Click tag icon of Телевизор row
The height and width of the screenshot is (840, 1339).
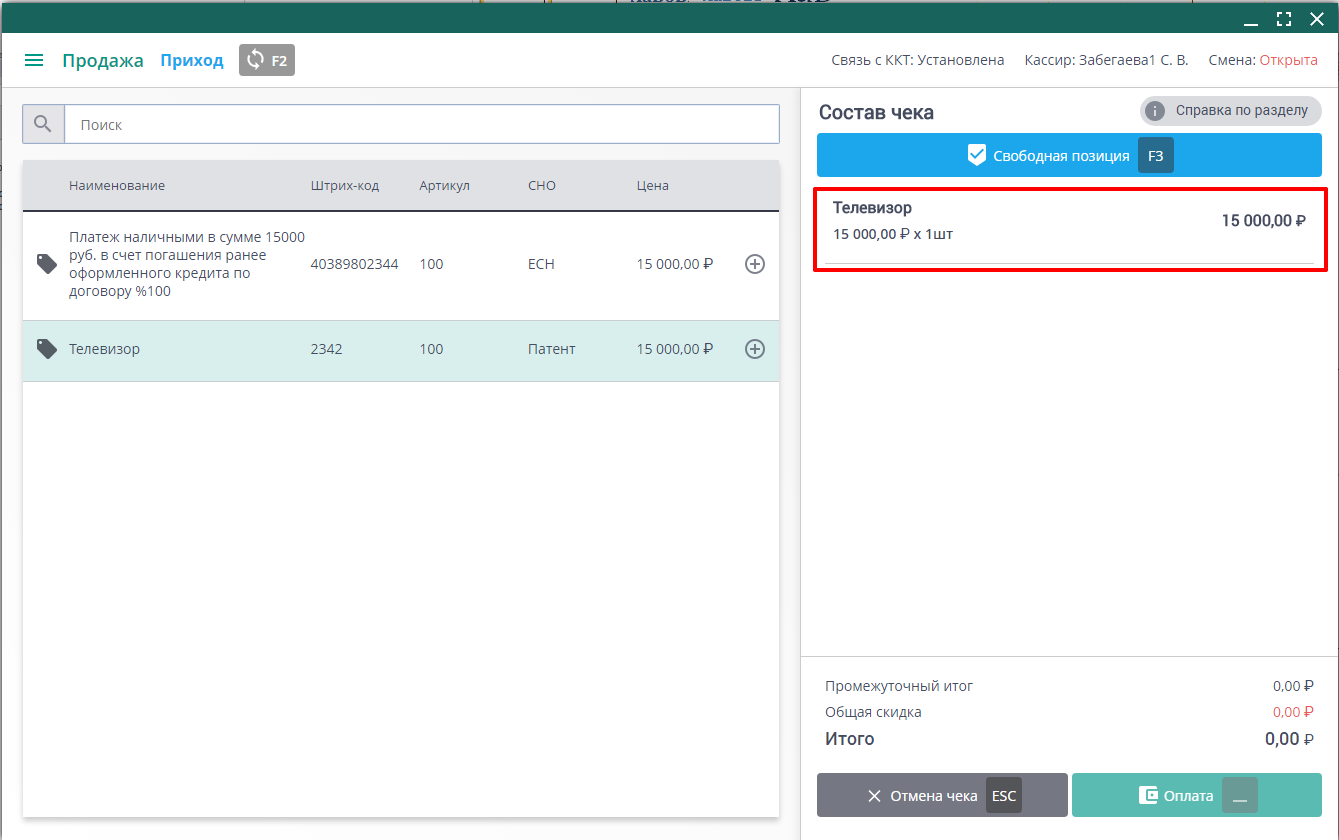[47, 349]
